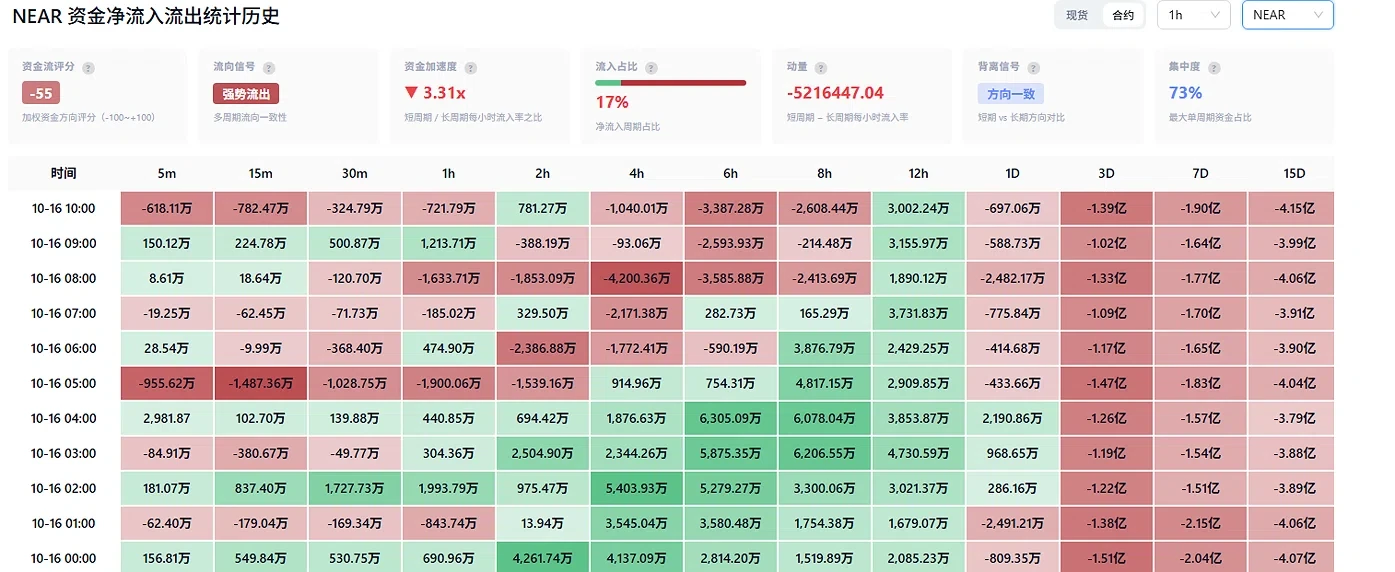Click the 15m column header
Image resolution: width=1395 pixels, height=572 pixels.
point(260,173)
